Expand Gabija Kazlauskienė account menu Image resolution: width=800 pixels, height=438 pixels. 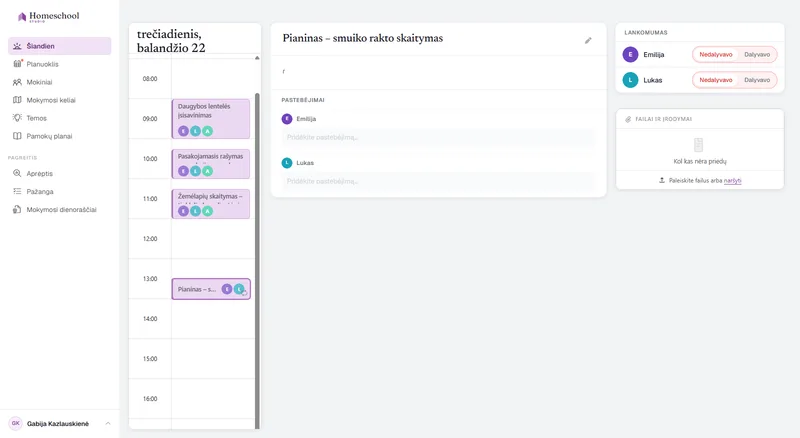pyautogui.click(x=108, y=423)
